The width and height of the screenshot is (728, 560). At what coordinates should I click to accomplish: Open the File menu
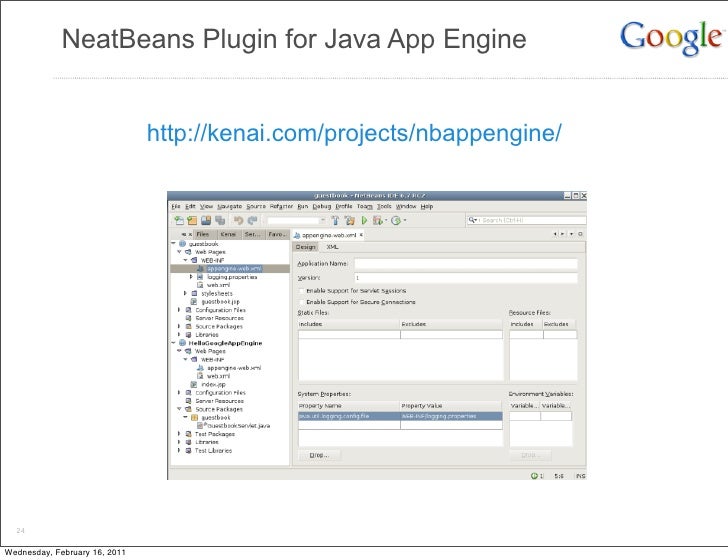click(176, 207)
